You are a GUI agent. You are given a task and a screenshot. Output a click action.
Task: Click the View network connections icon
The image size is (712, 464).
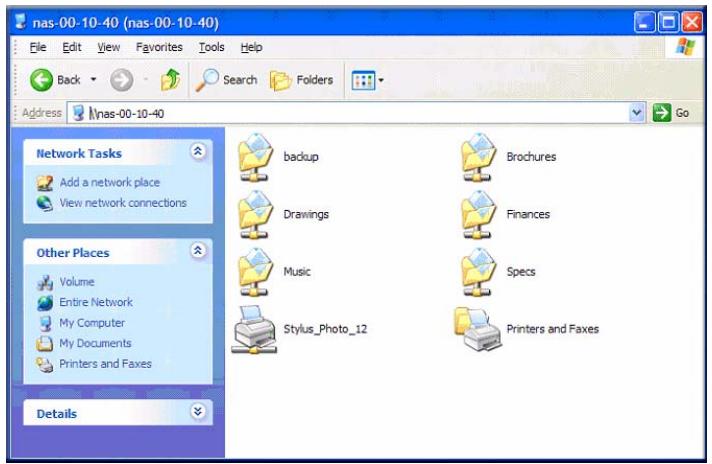coord(45,203)
